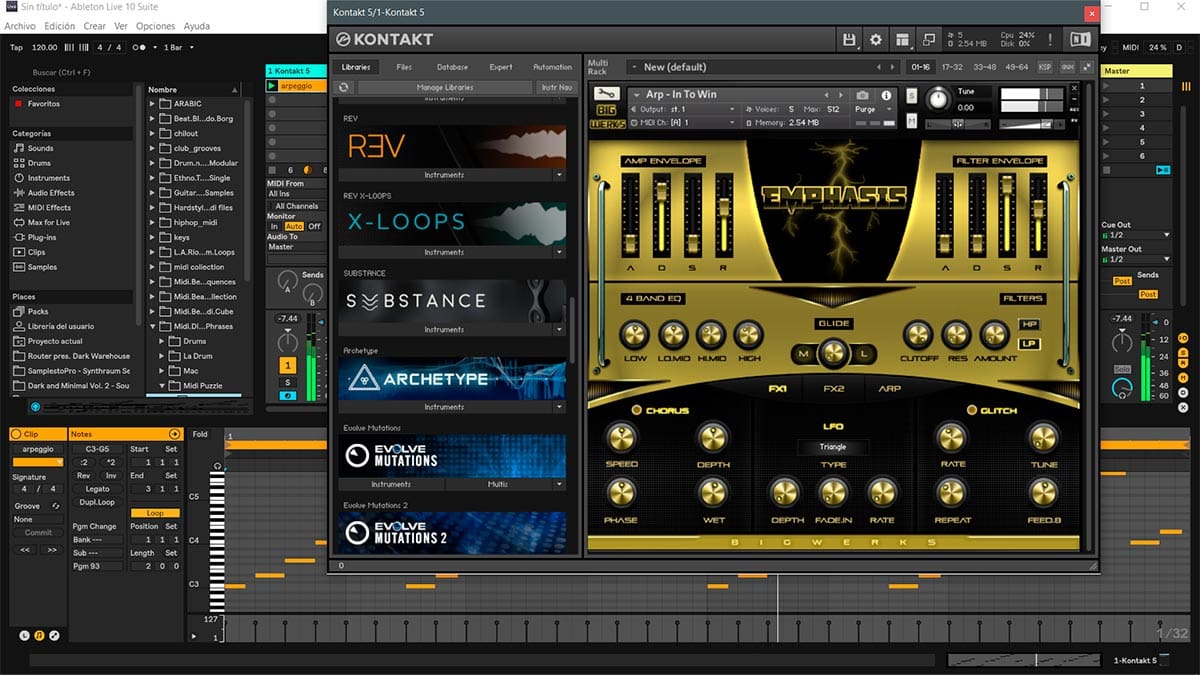Collapse the Midi Puzzle folder

[162, 385]
